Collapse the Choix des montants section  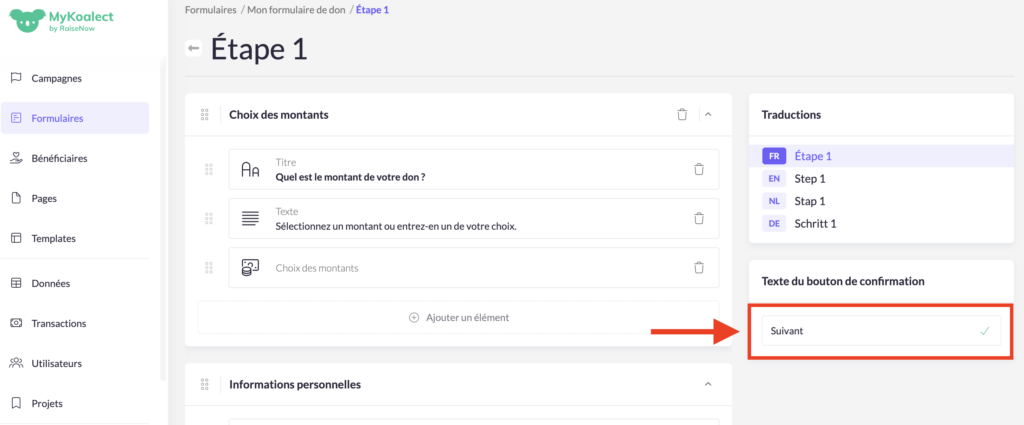tap(708, 115)
